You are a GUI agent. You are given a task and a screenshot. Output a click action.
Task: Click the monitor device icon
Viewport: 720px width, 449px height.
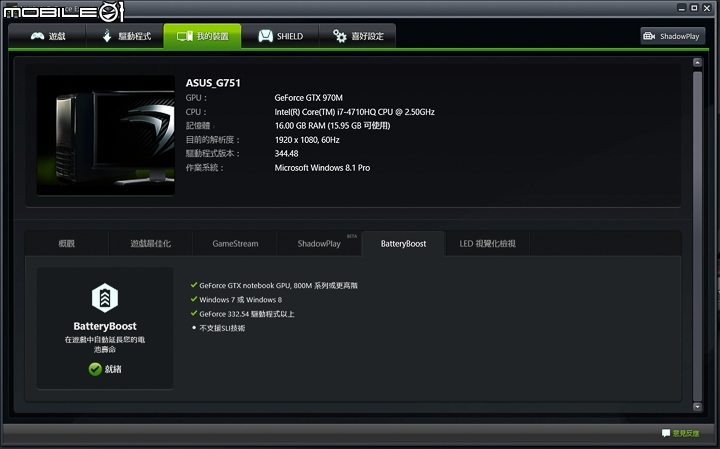[x=185, y=36]
